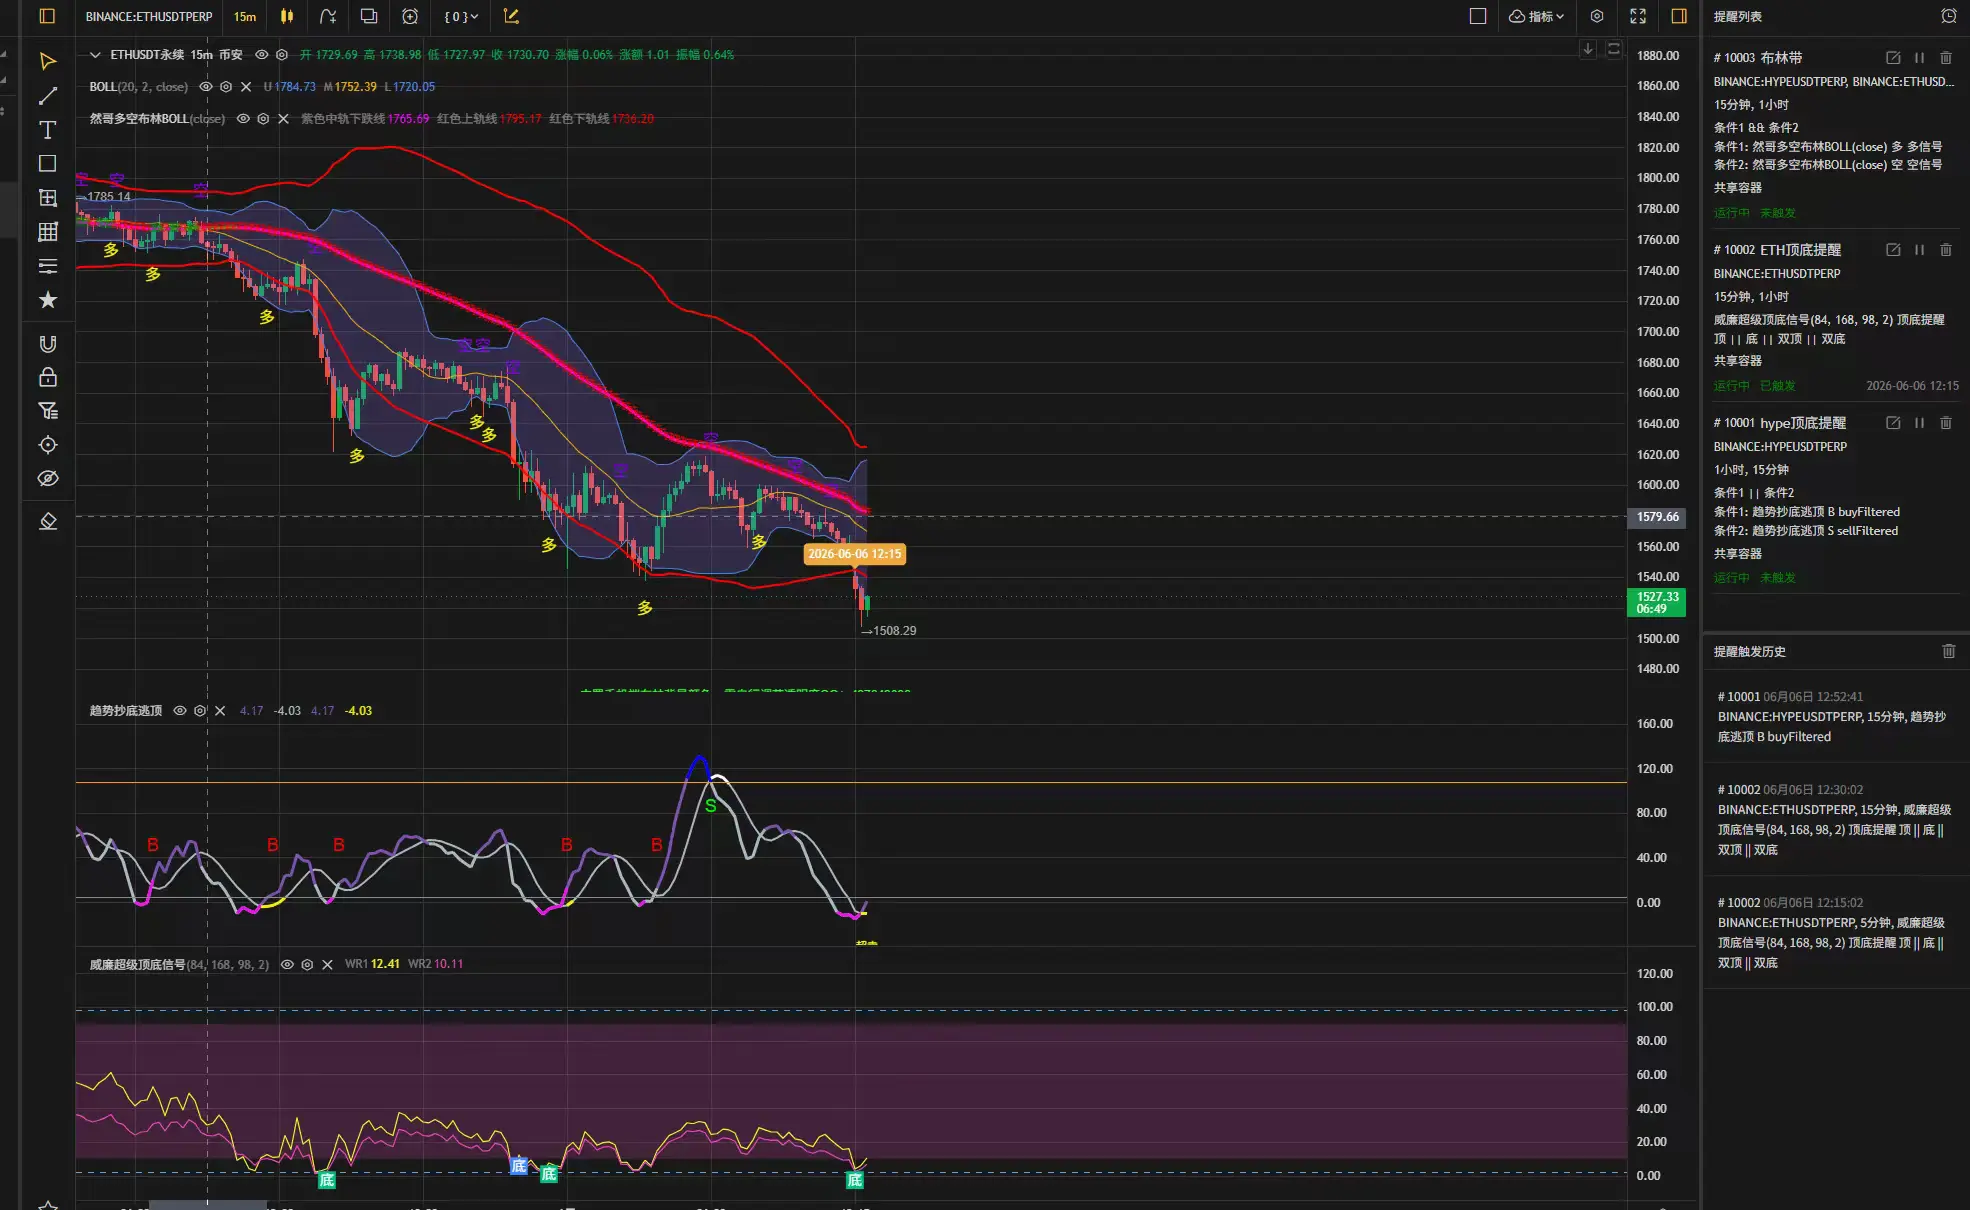Enter fullscreen mode

pyautogui.click(x=1638, y=16)
